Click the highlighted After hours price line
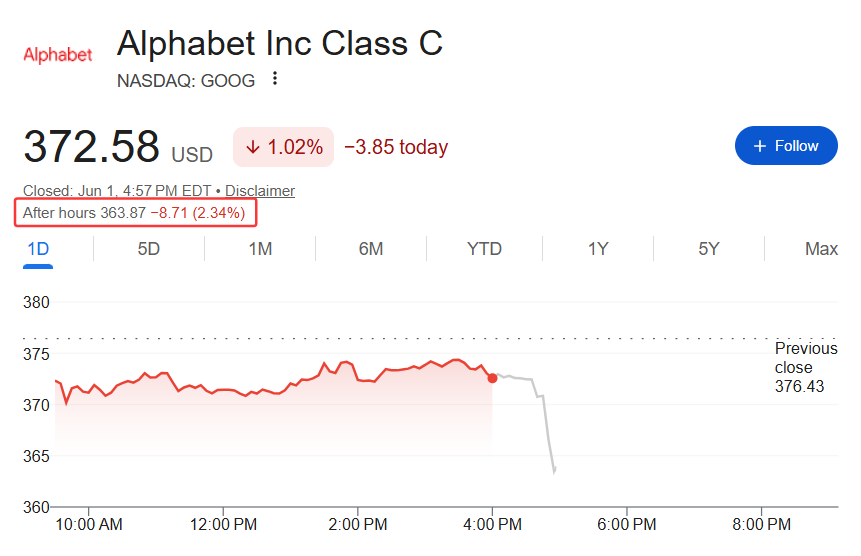 135,213
